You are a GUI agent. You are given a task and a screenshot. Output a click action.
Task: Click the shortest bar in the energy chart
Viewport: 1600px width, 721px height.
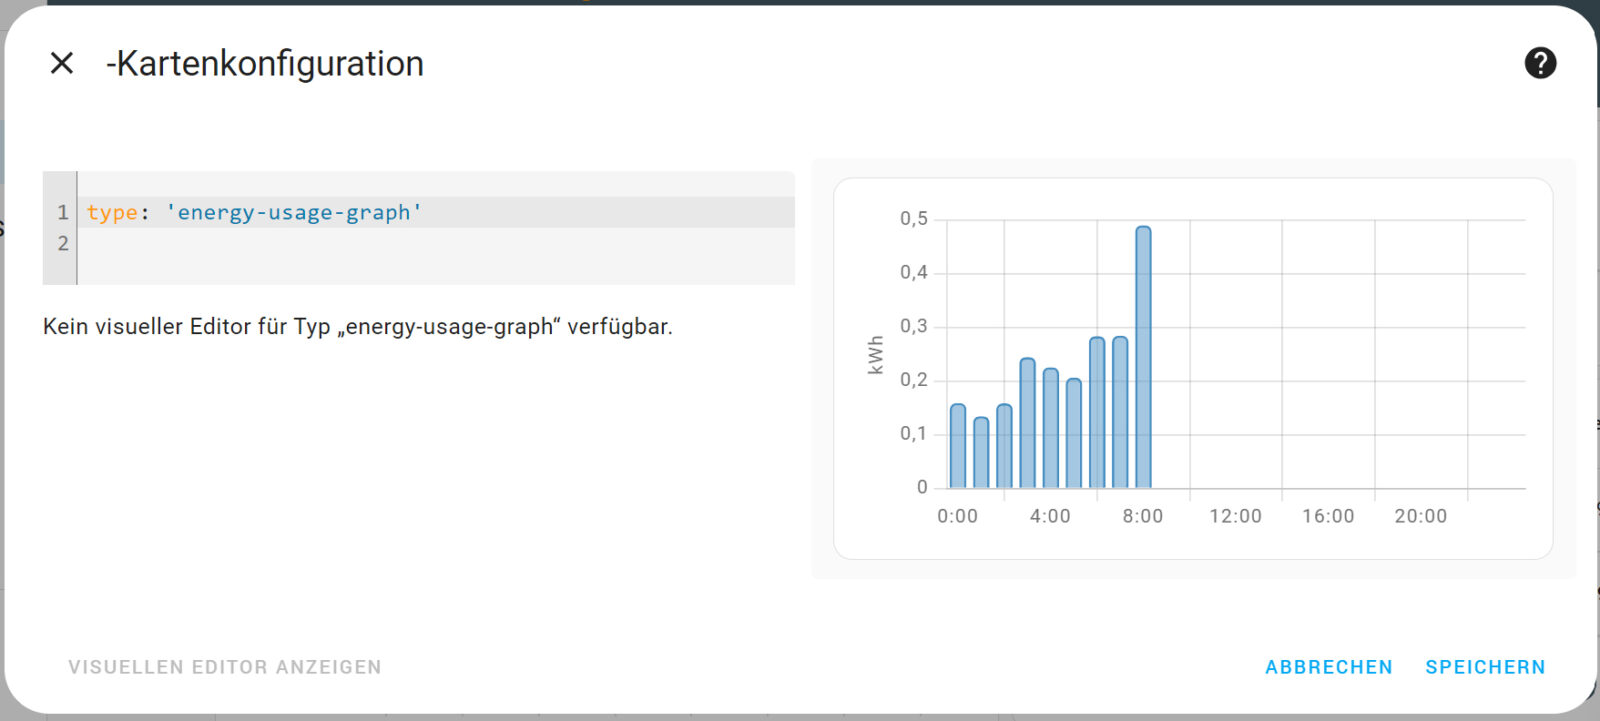coord(981,454)
